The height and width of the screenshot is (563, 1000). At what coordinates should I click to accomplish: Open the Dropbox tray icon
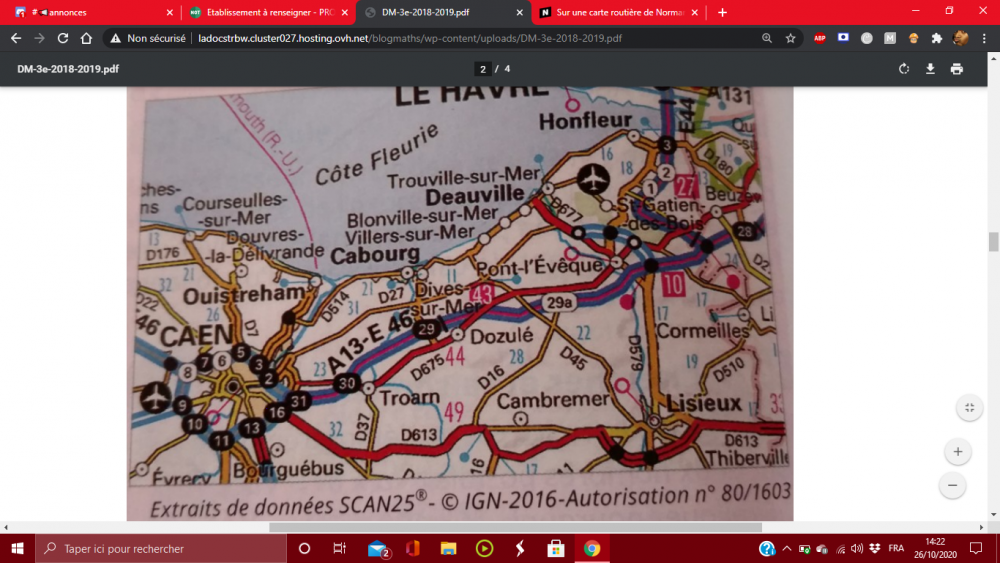(874, 548)
